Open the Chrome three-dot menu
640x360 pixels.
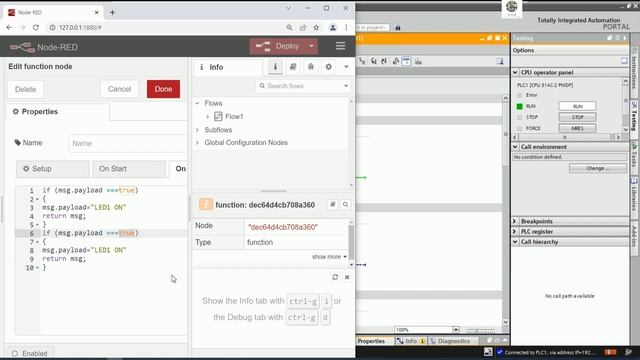pos(346,27)
